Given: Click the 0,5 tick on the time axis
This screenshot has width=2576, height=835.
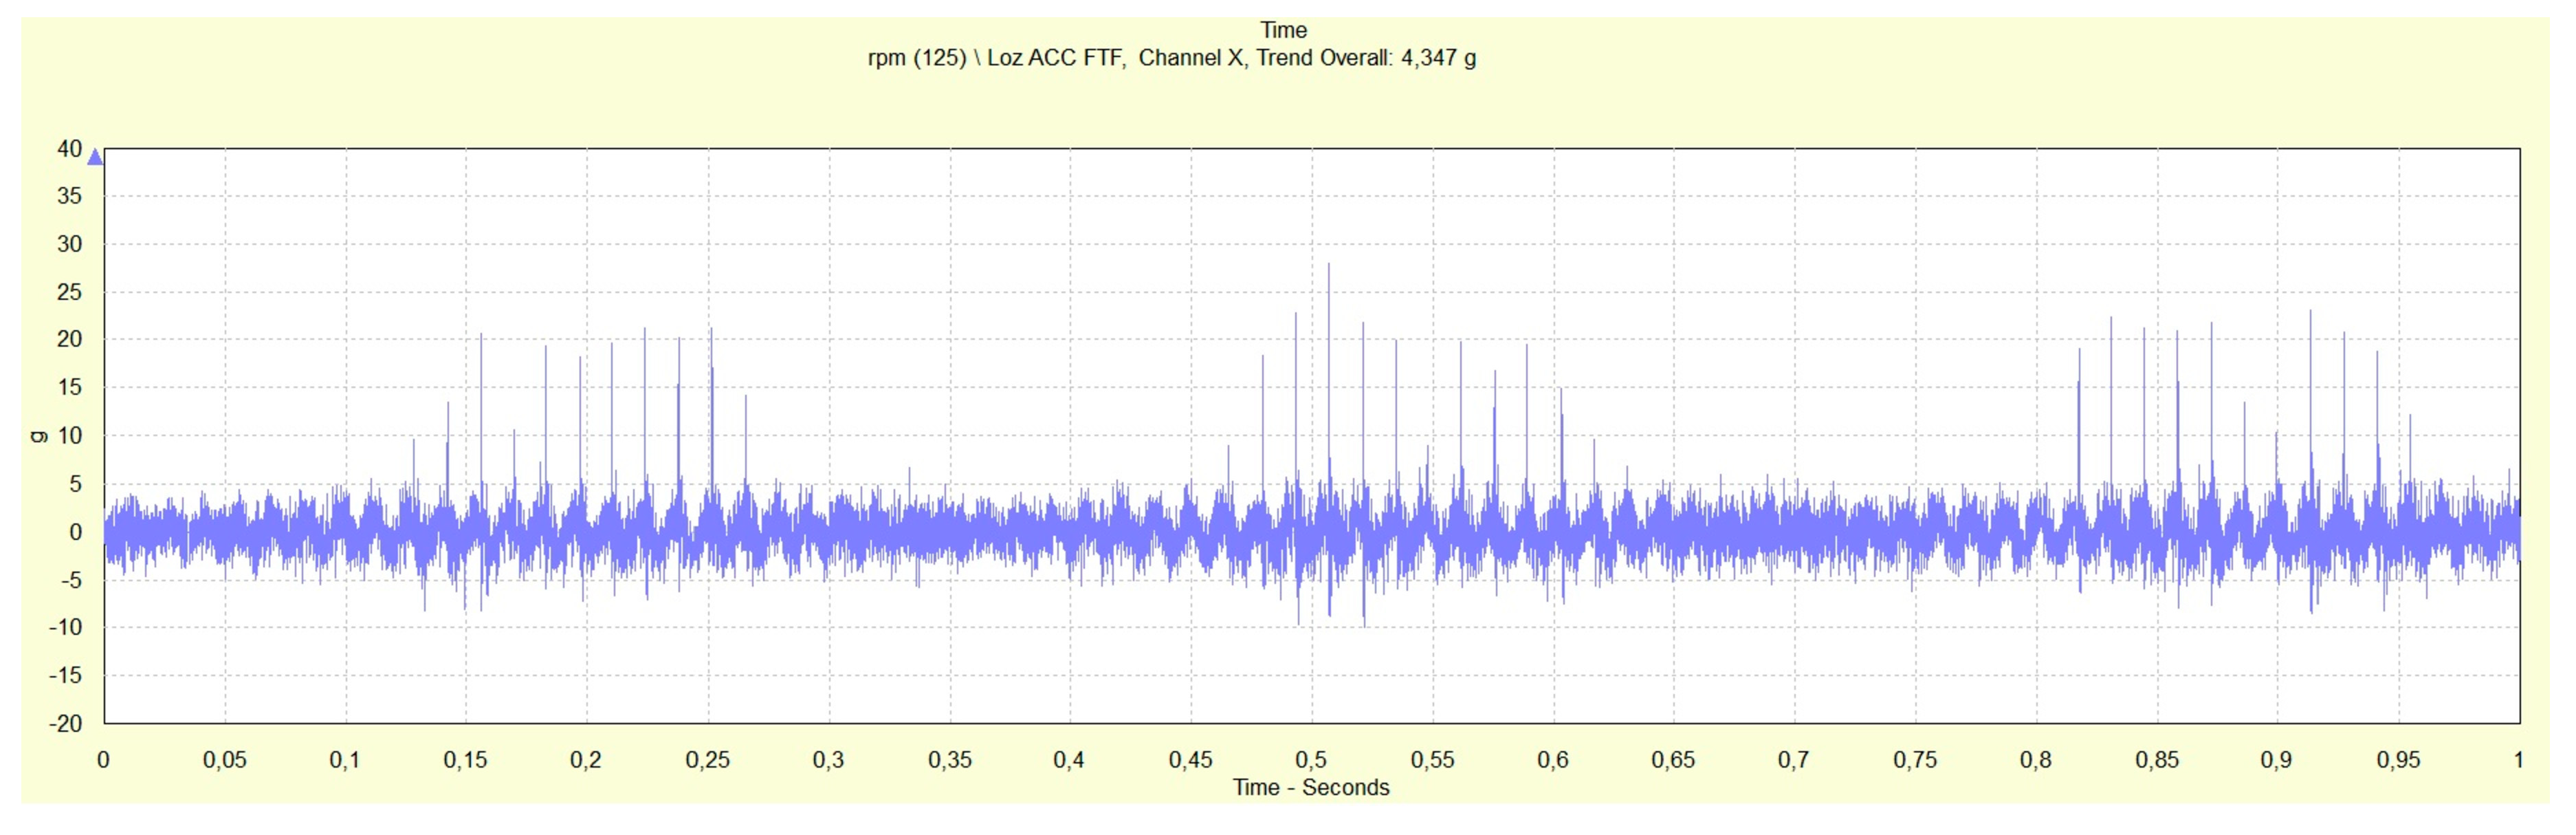Looking at the screenshot, I should click(1311, 760).
